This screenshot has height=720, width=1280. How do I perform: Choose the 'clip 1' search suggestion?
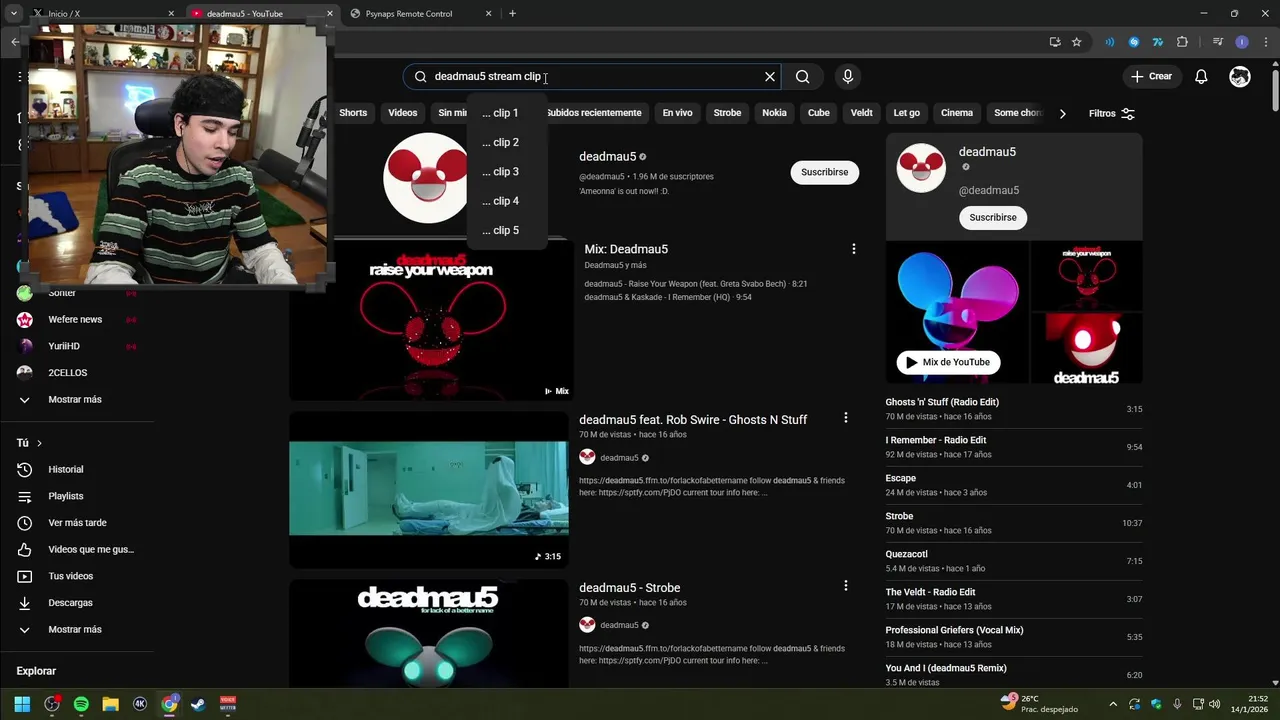tap(507, 113)
